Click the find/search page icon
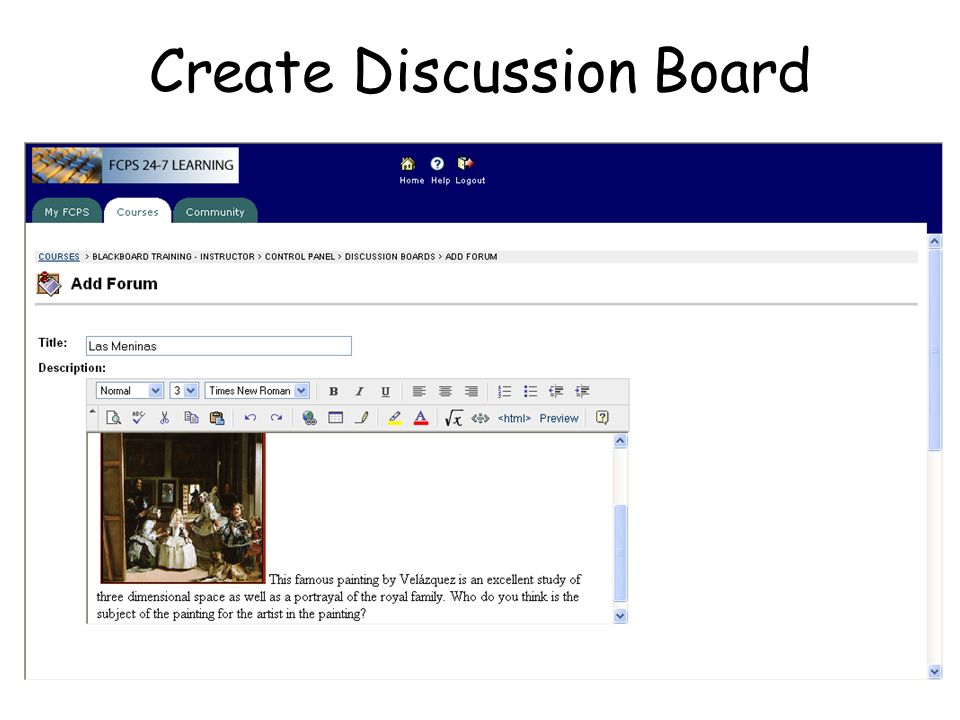 point(113,418)
